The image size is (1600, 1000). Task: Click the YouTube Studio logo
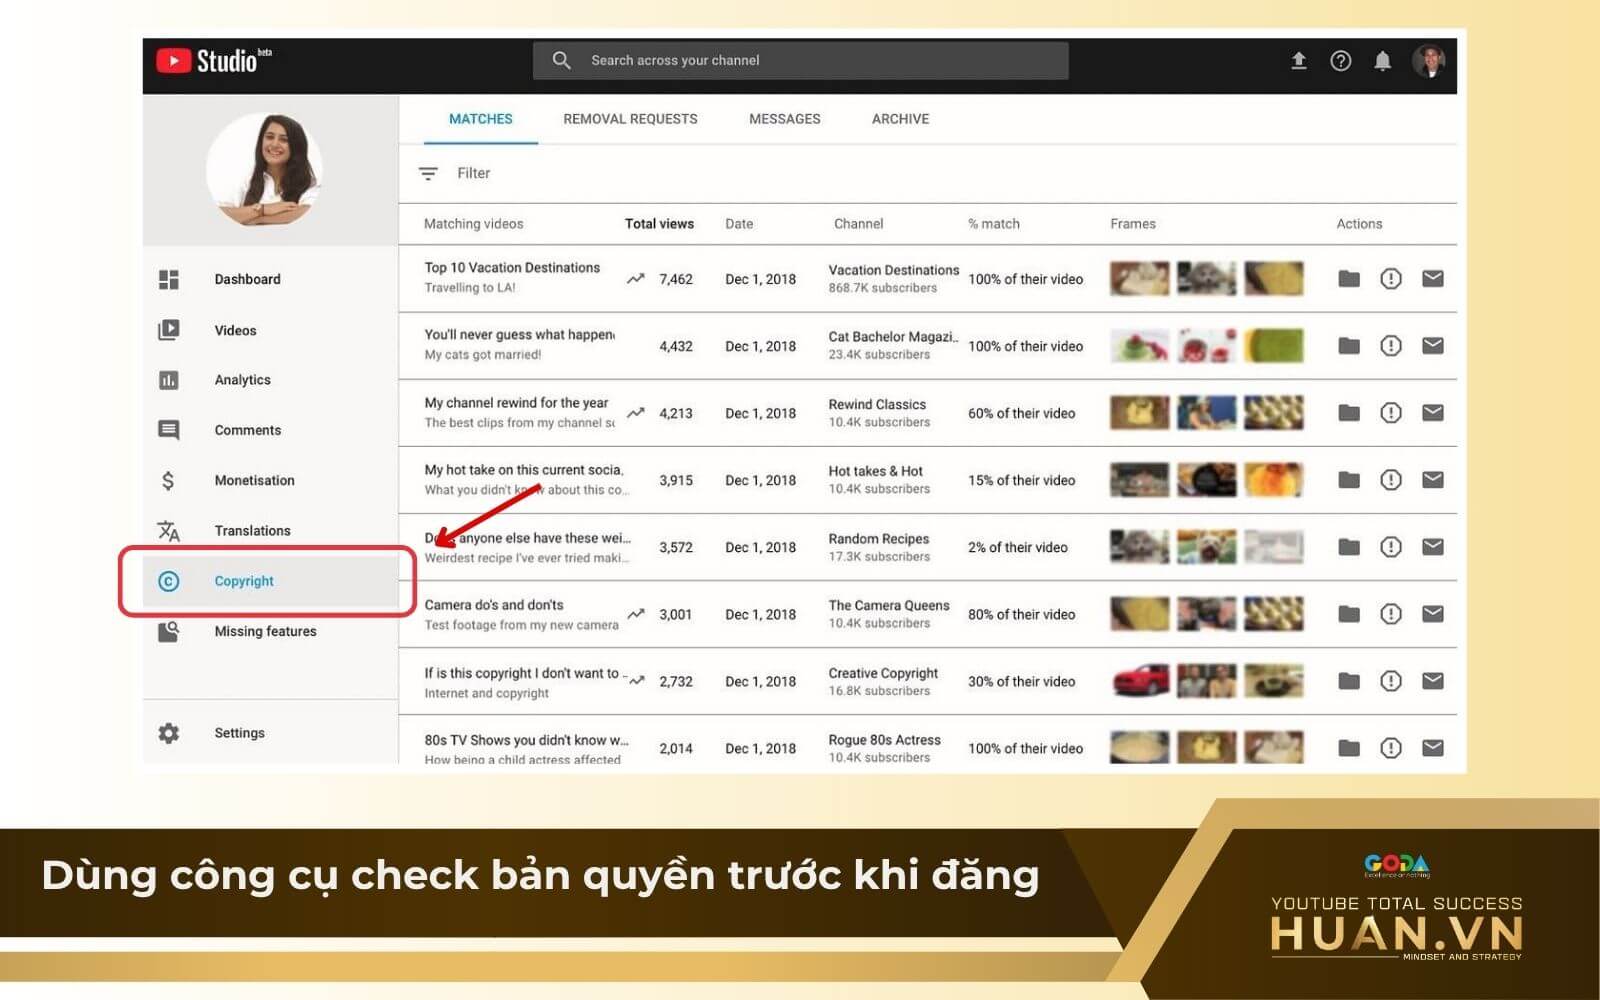click(214, 61)
